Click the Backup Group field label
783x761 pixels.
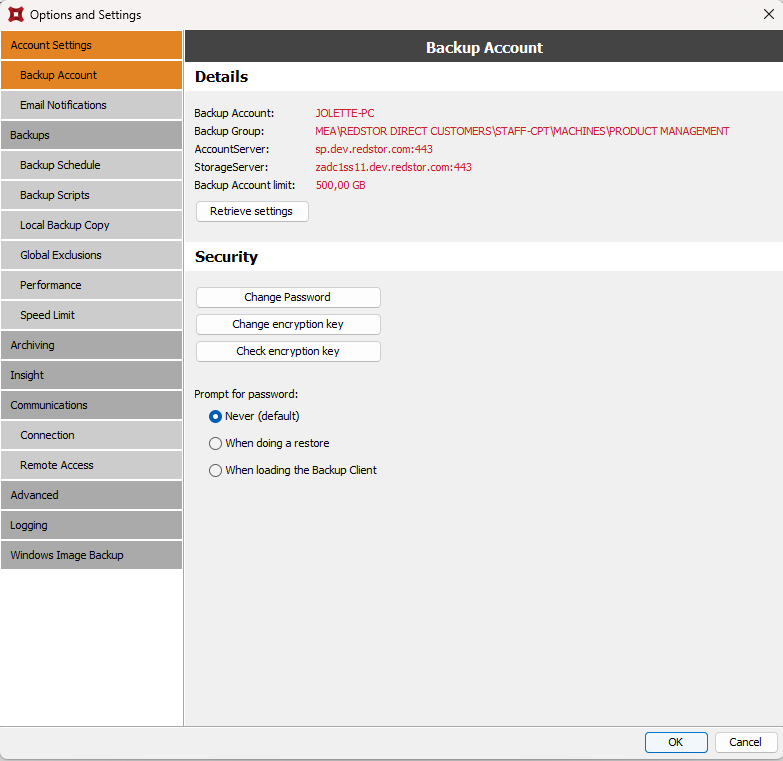[x=229, y=131]
